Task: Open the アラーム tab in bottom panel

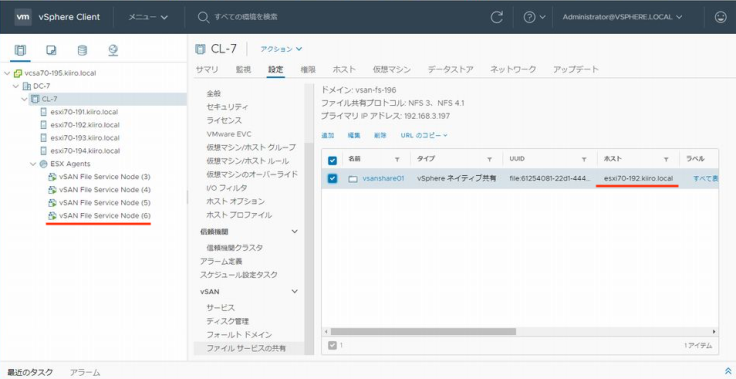Action: (x=85, y=372)
